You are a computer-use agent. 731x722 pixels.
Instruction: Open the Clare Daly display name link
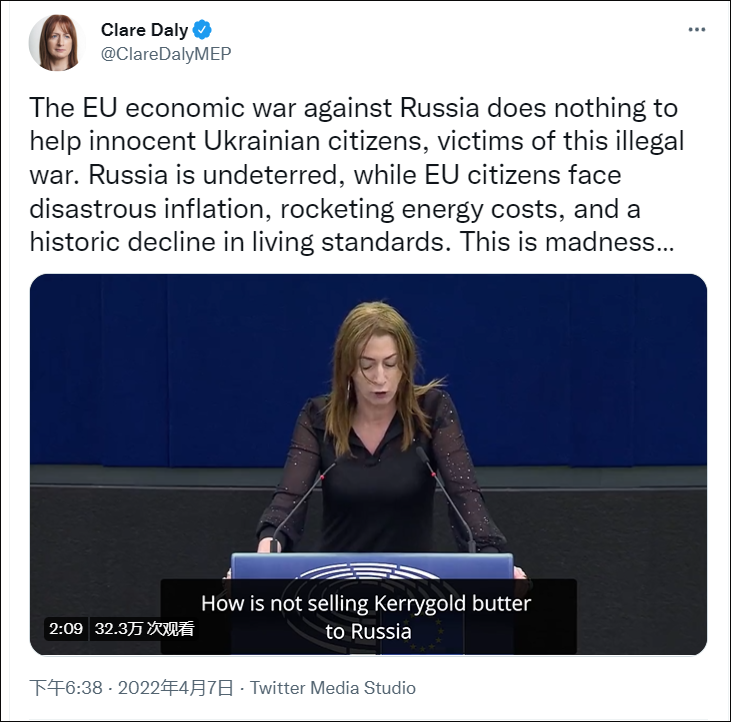click(x=144, y=30)
